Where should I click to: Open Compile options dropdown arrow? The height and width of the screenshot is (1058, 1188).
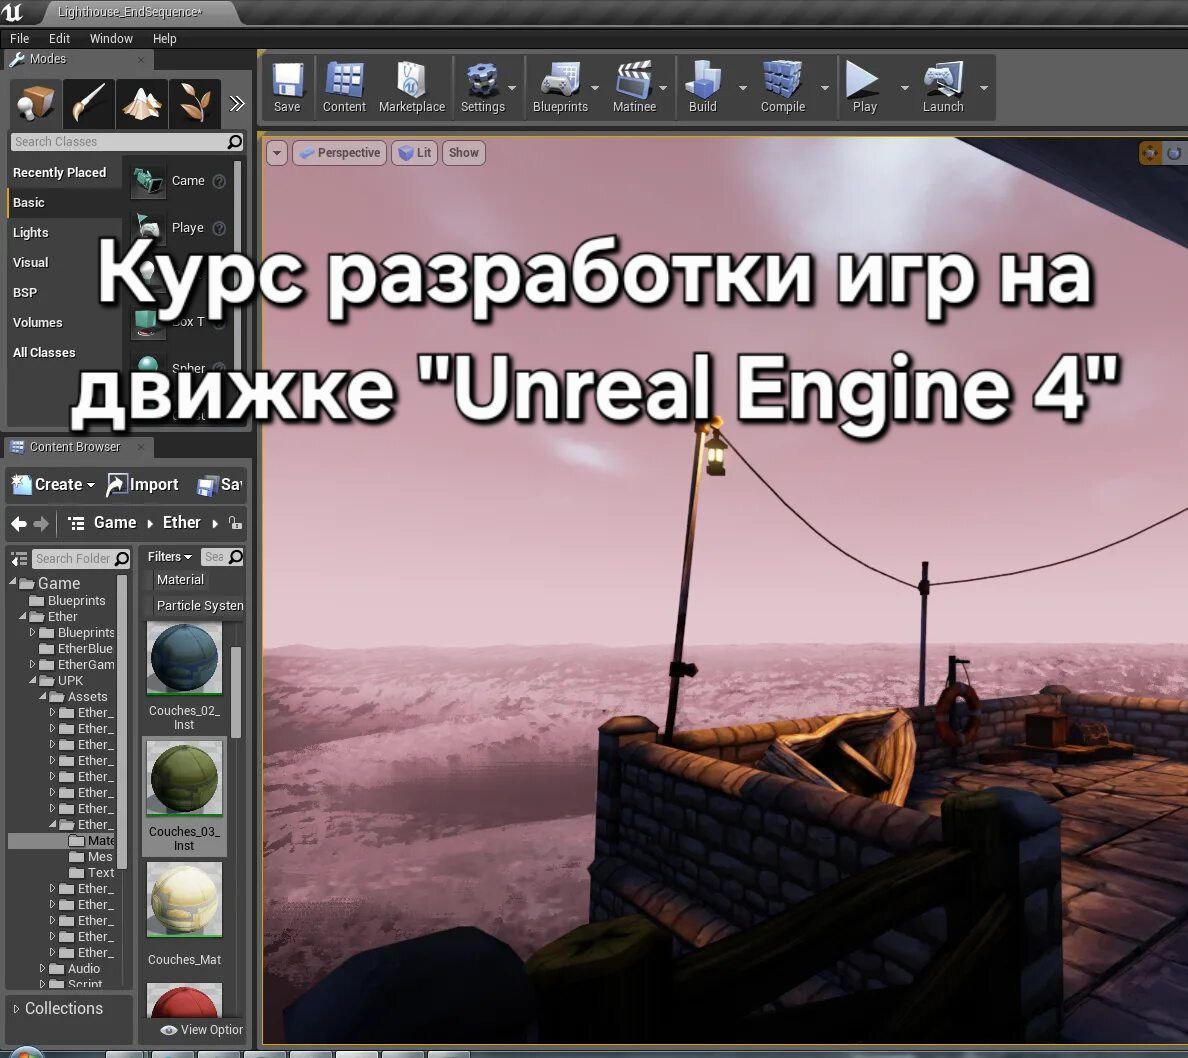tap(825, 88)
